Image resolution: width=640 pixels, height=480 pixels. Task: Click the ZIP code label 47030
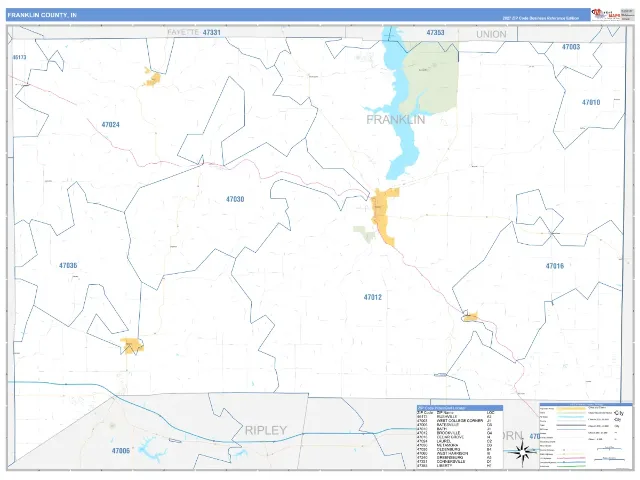click(235, 199)
